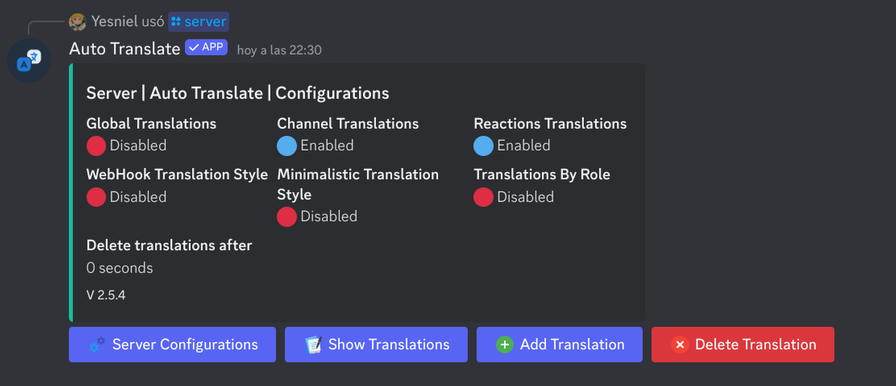This screenshot has width=896, height=386.
Task: Click the Auto Translate bot avatar
Action: (29, 60)
